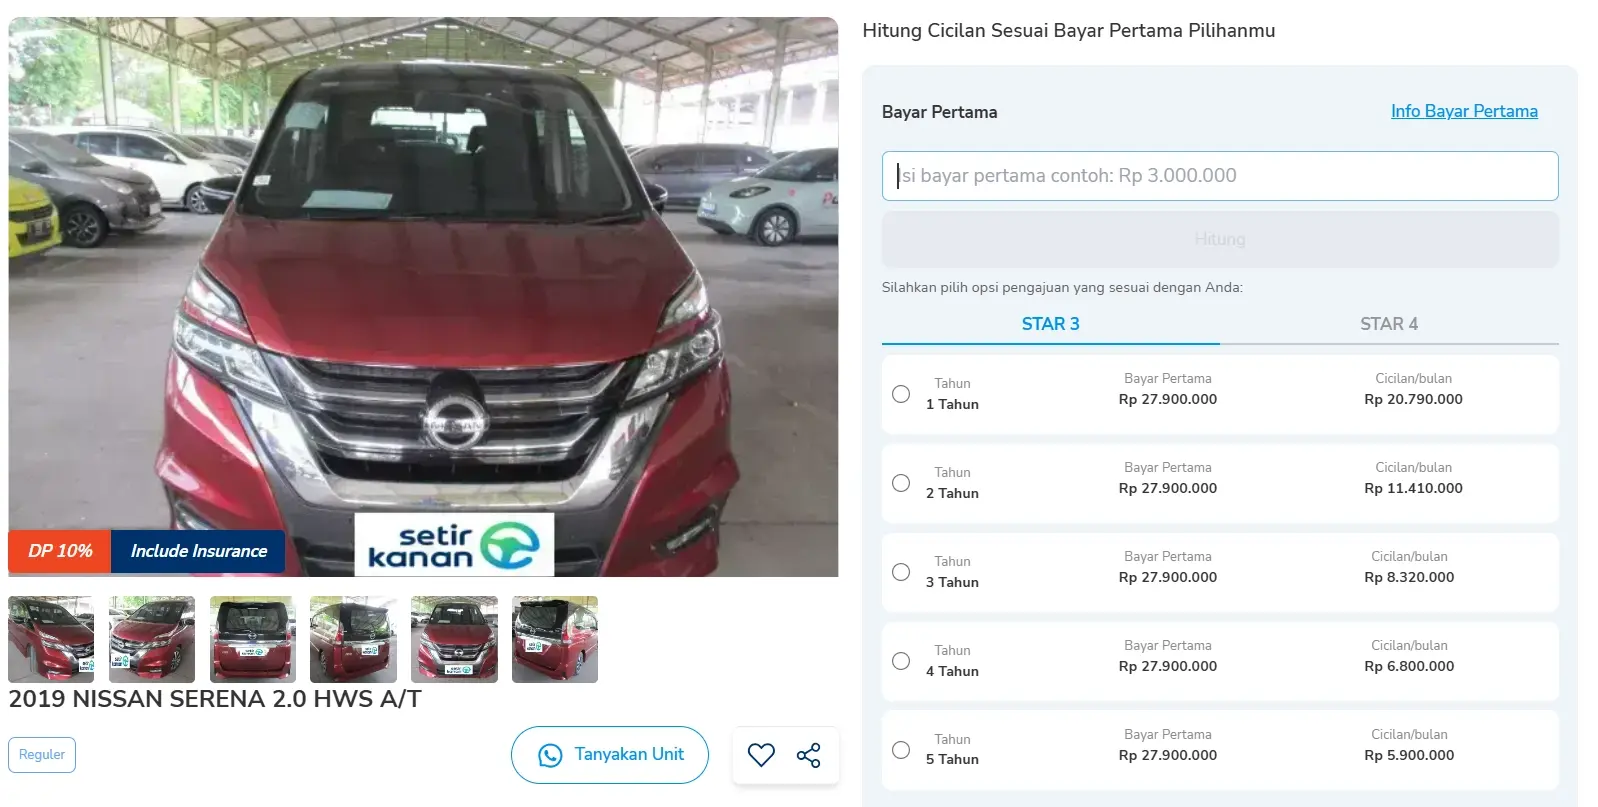
Task: Show the third thumbnail, rear view
Action: tap(253, 639)
